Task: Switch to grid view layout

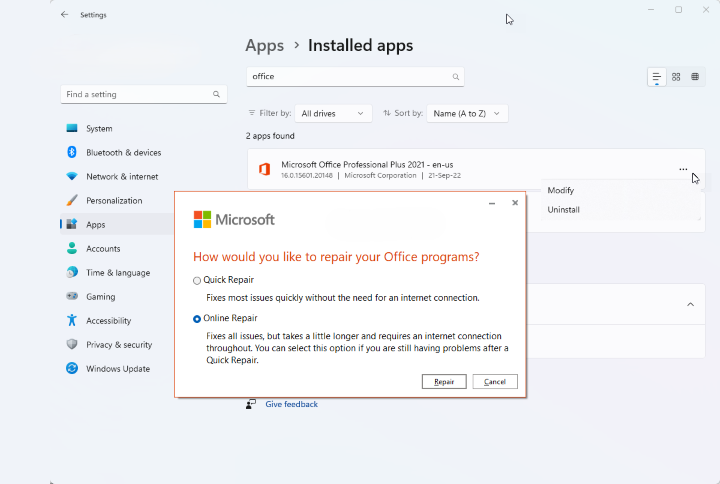Action: point(676,77)
